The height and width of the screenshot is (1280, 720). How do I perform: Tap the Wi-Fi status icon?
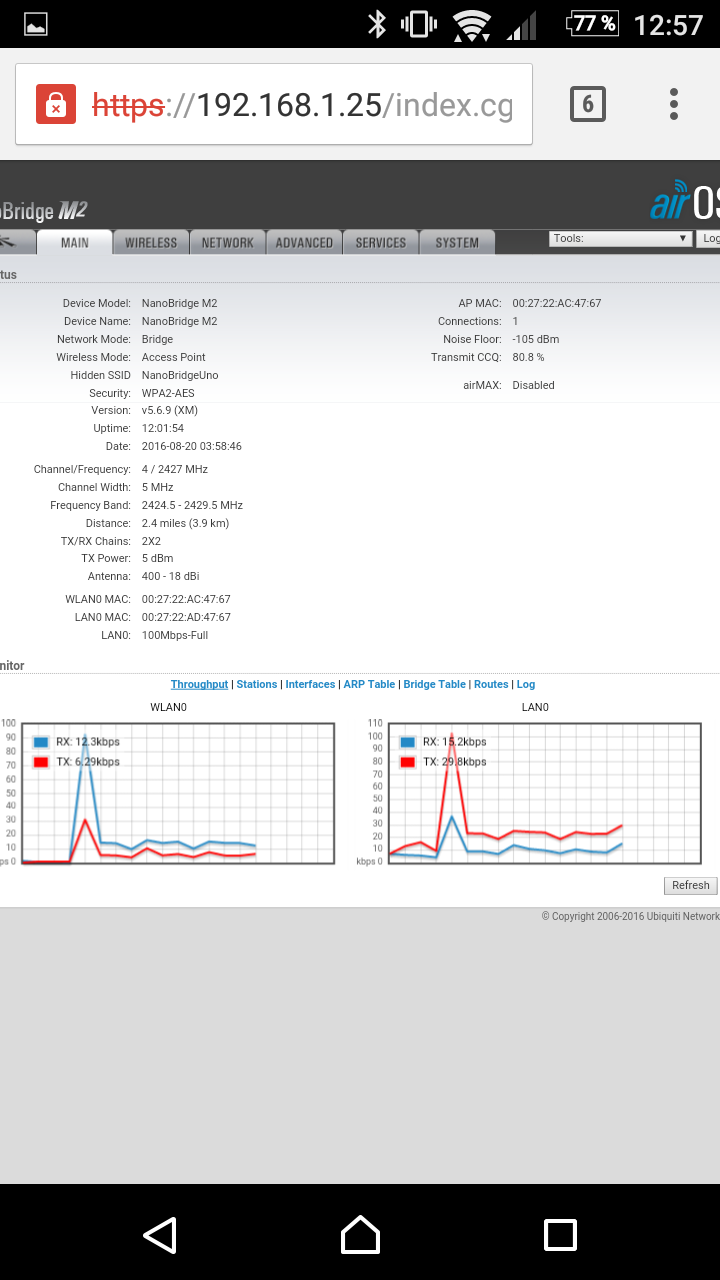471,25
